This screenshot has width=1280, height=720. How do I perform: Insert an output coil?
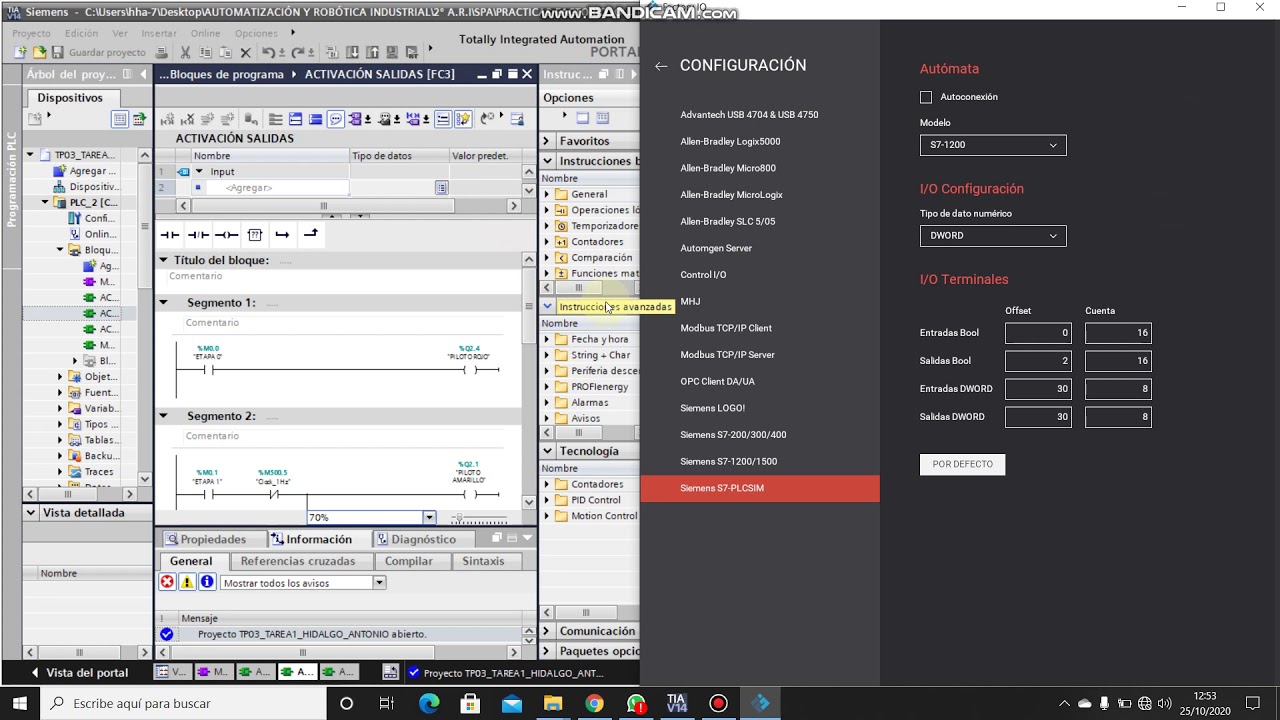coord(227,235)
